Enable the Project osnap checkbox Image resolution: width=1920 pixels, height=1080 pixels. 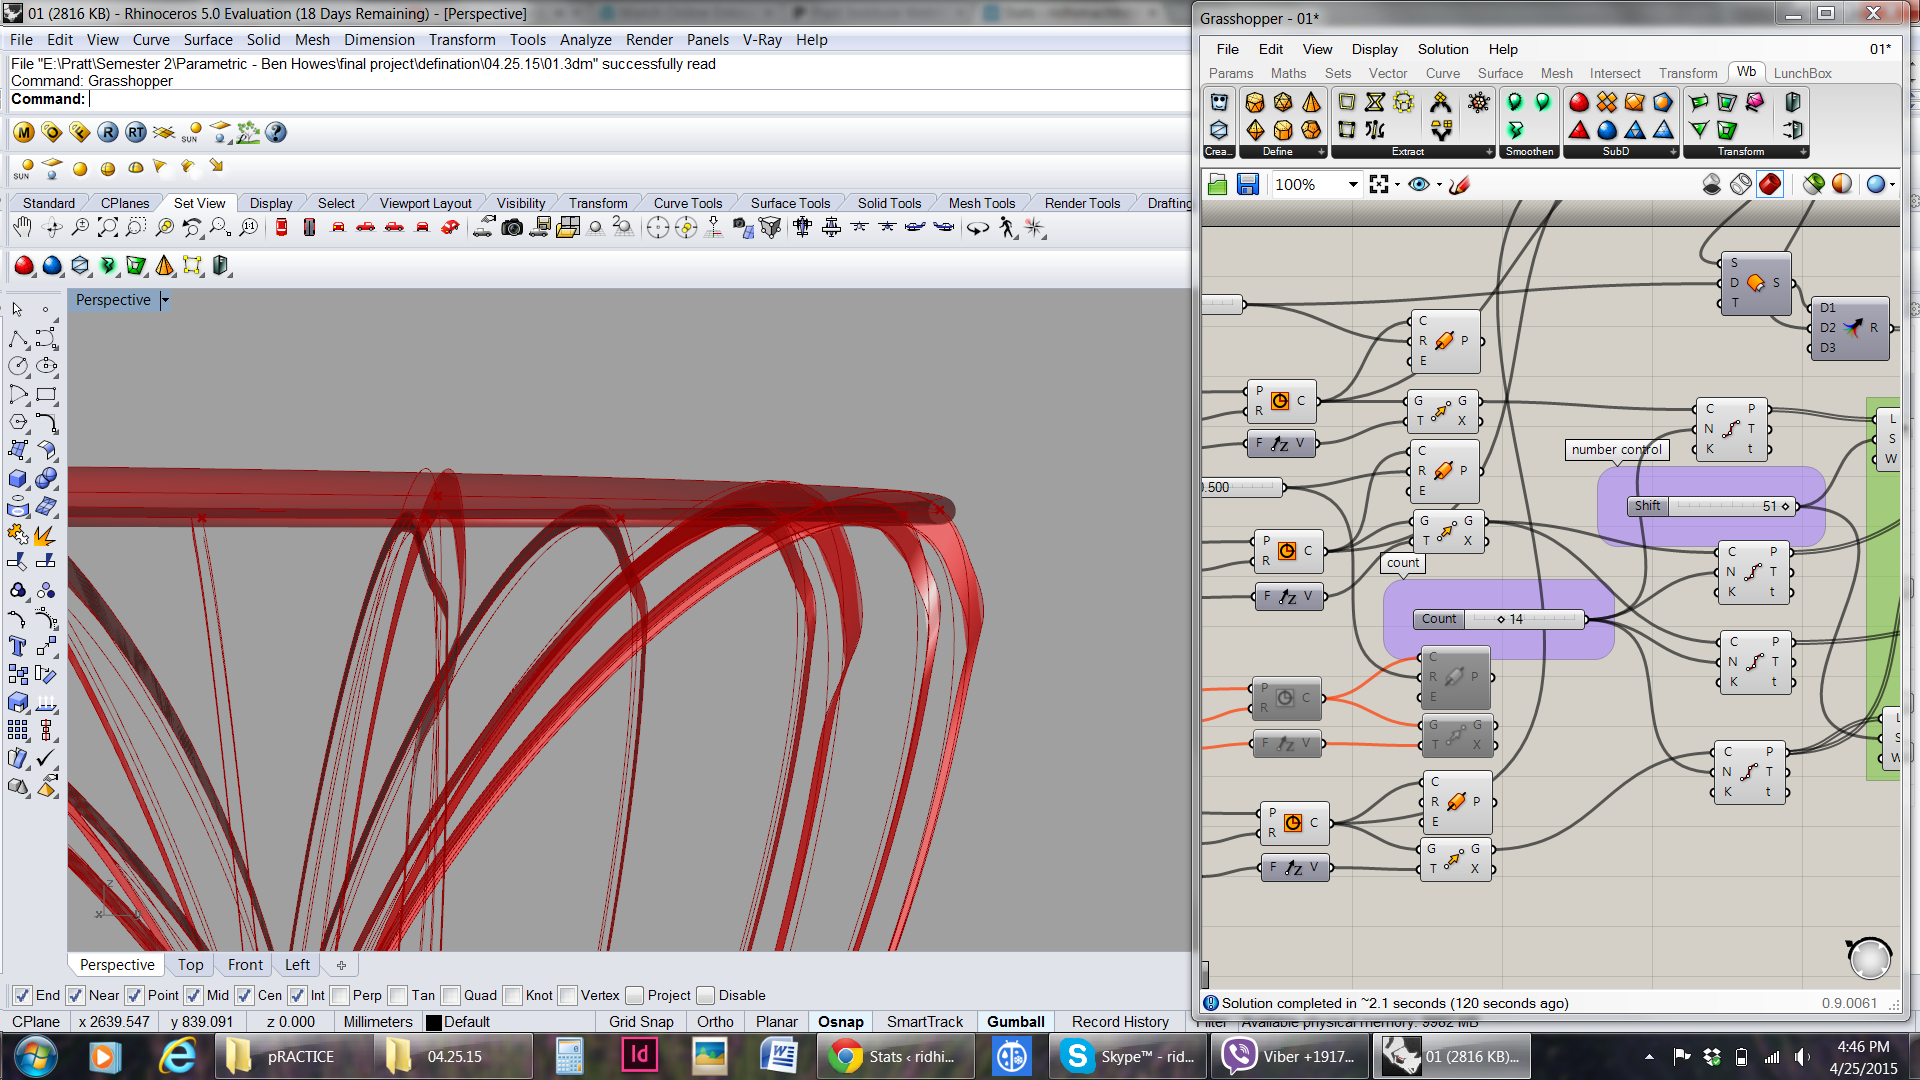pyautogui.click(x=635, y=996)
